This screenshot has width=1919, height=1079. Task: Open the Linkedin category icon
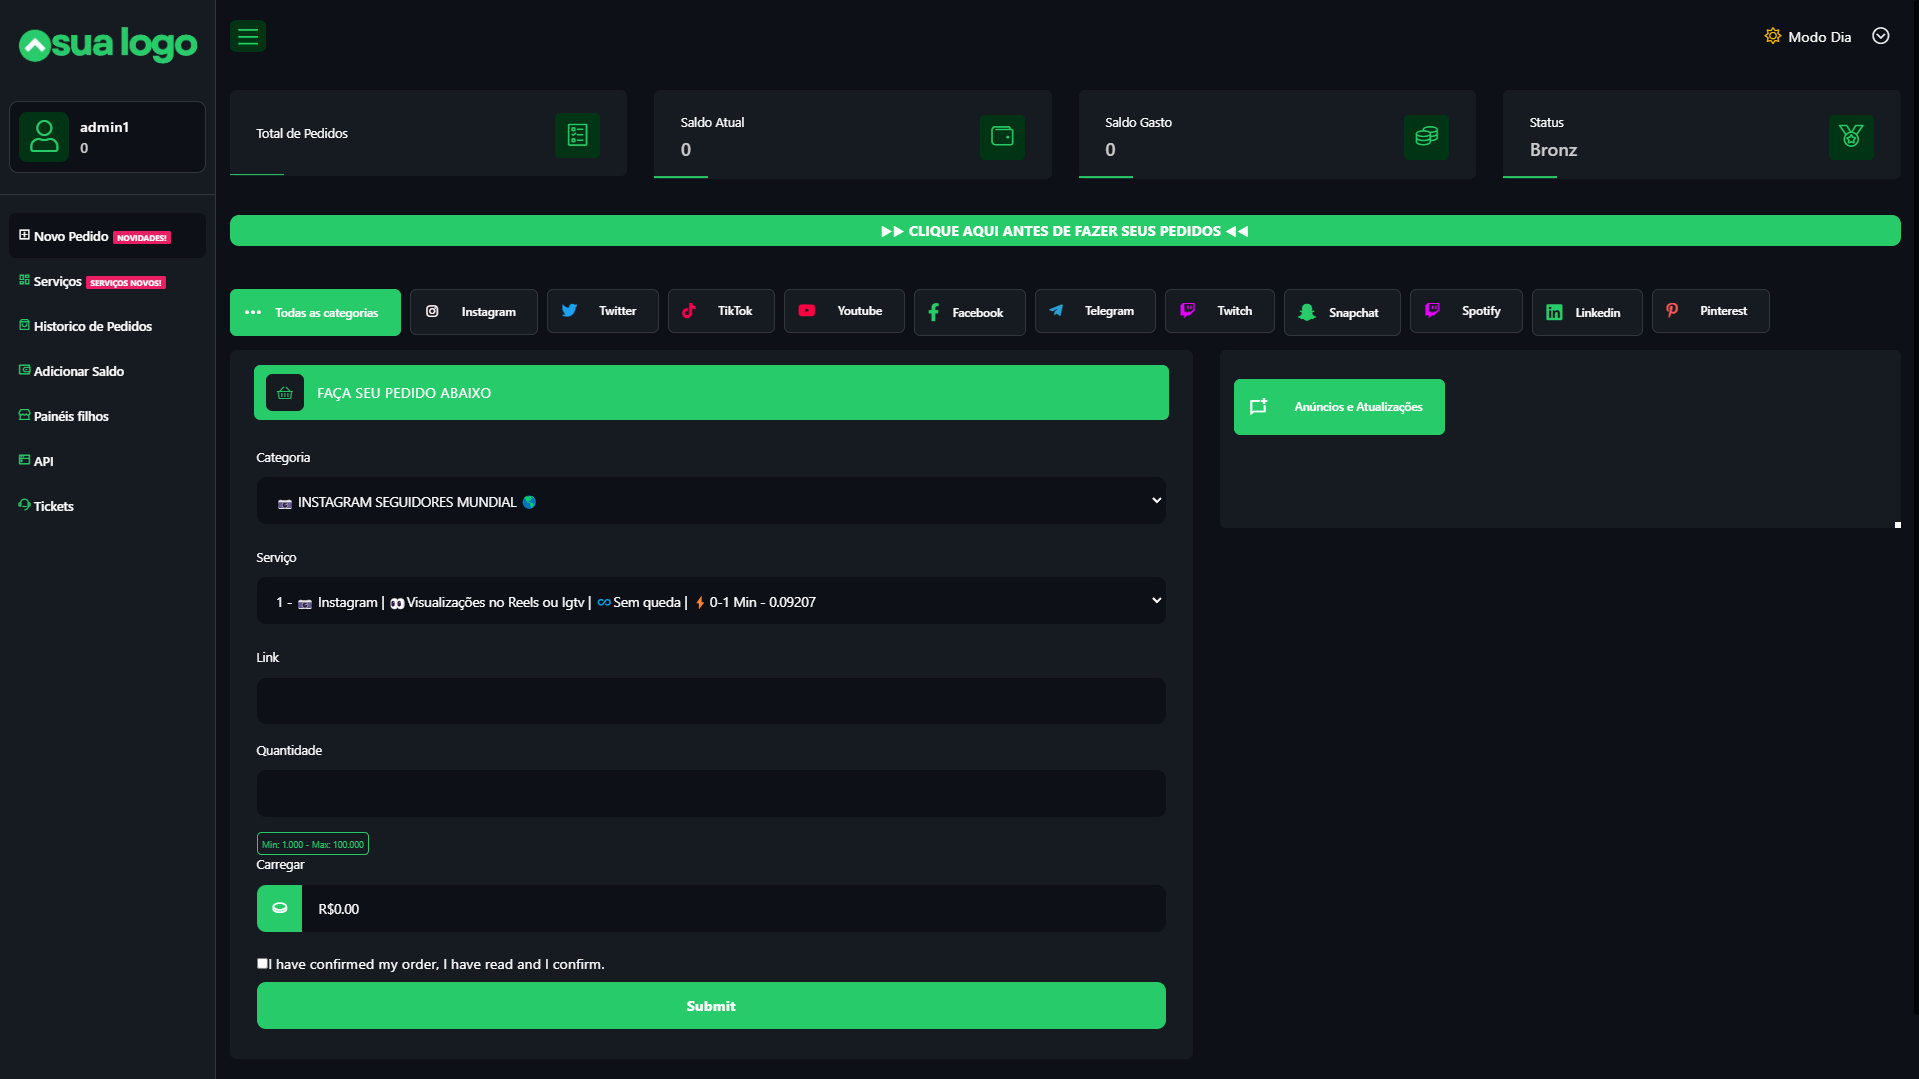[x=1555, y=312]
